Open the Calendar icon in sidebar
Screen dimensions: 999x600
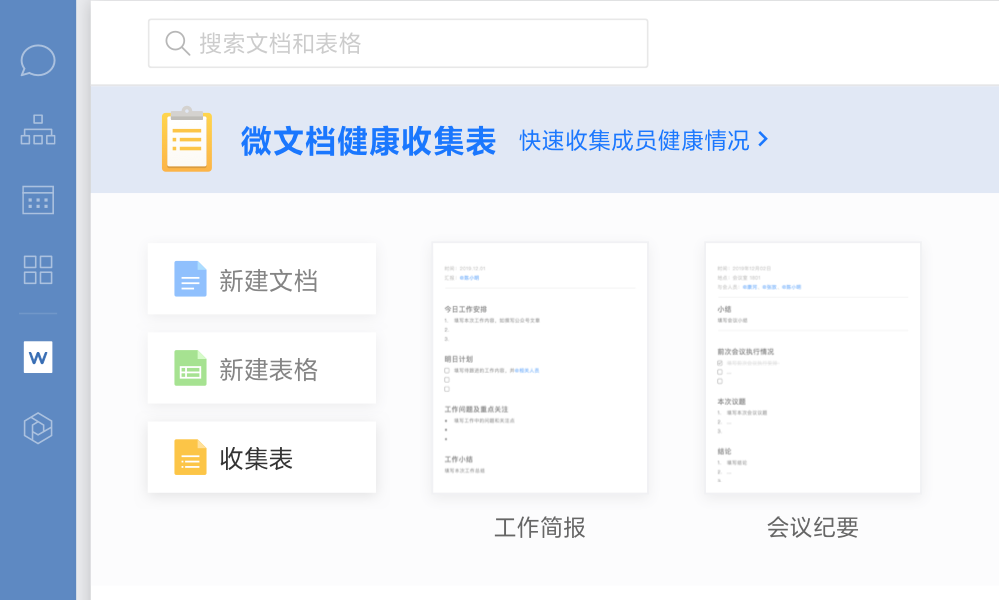38,200
